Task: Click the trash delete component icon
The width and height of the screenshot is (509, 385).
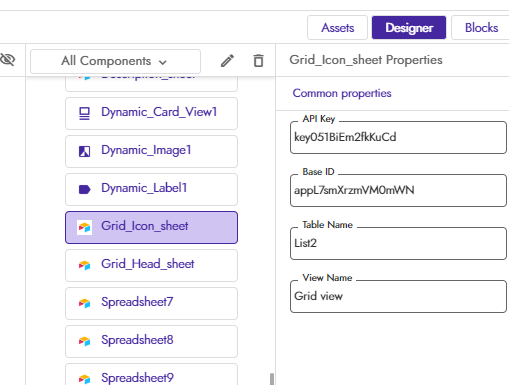Action: 258,61
